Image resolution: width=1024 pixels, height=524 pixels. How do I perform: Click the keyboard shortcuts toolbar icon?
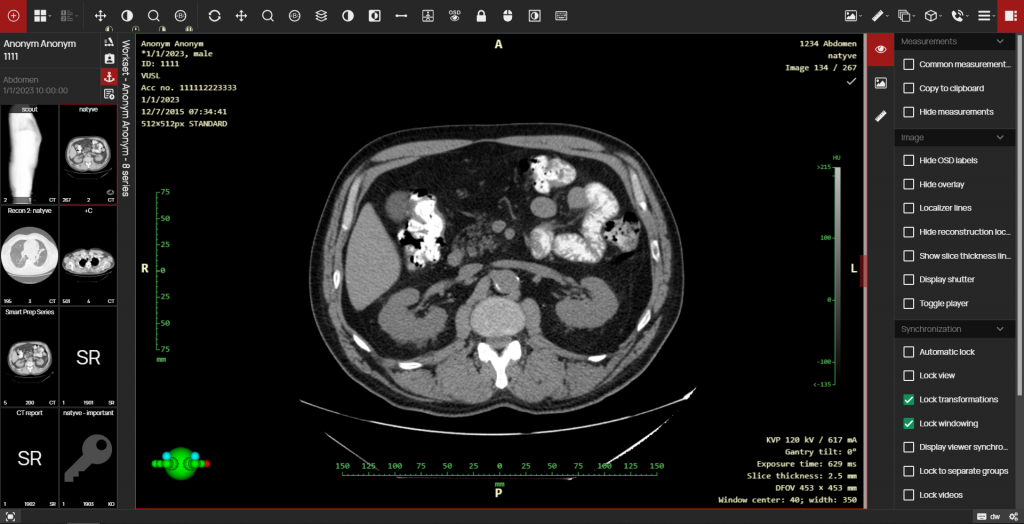coord(561,16)
